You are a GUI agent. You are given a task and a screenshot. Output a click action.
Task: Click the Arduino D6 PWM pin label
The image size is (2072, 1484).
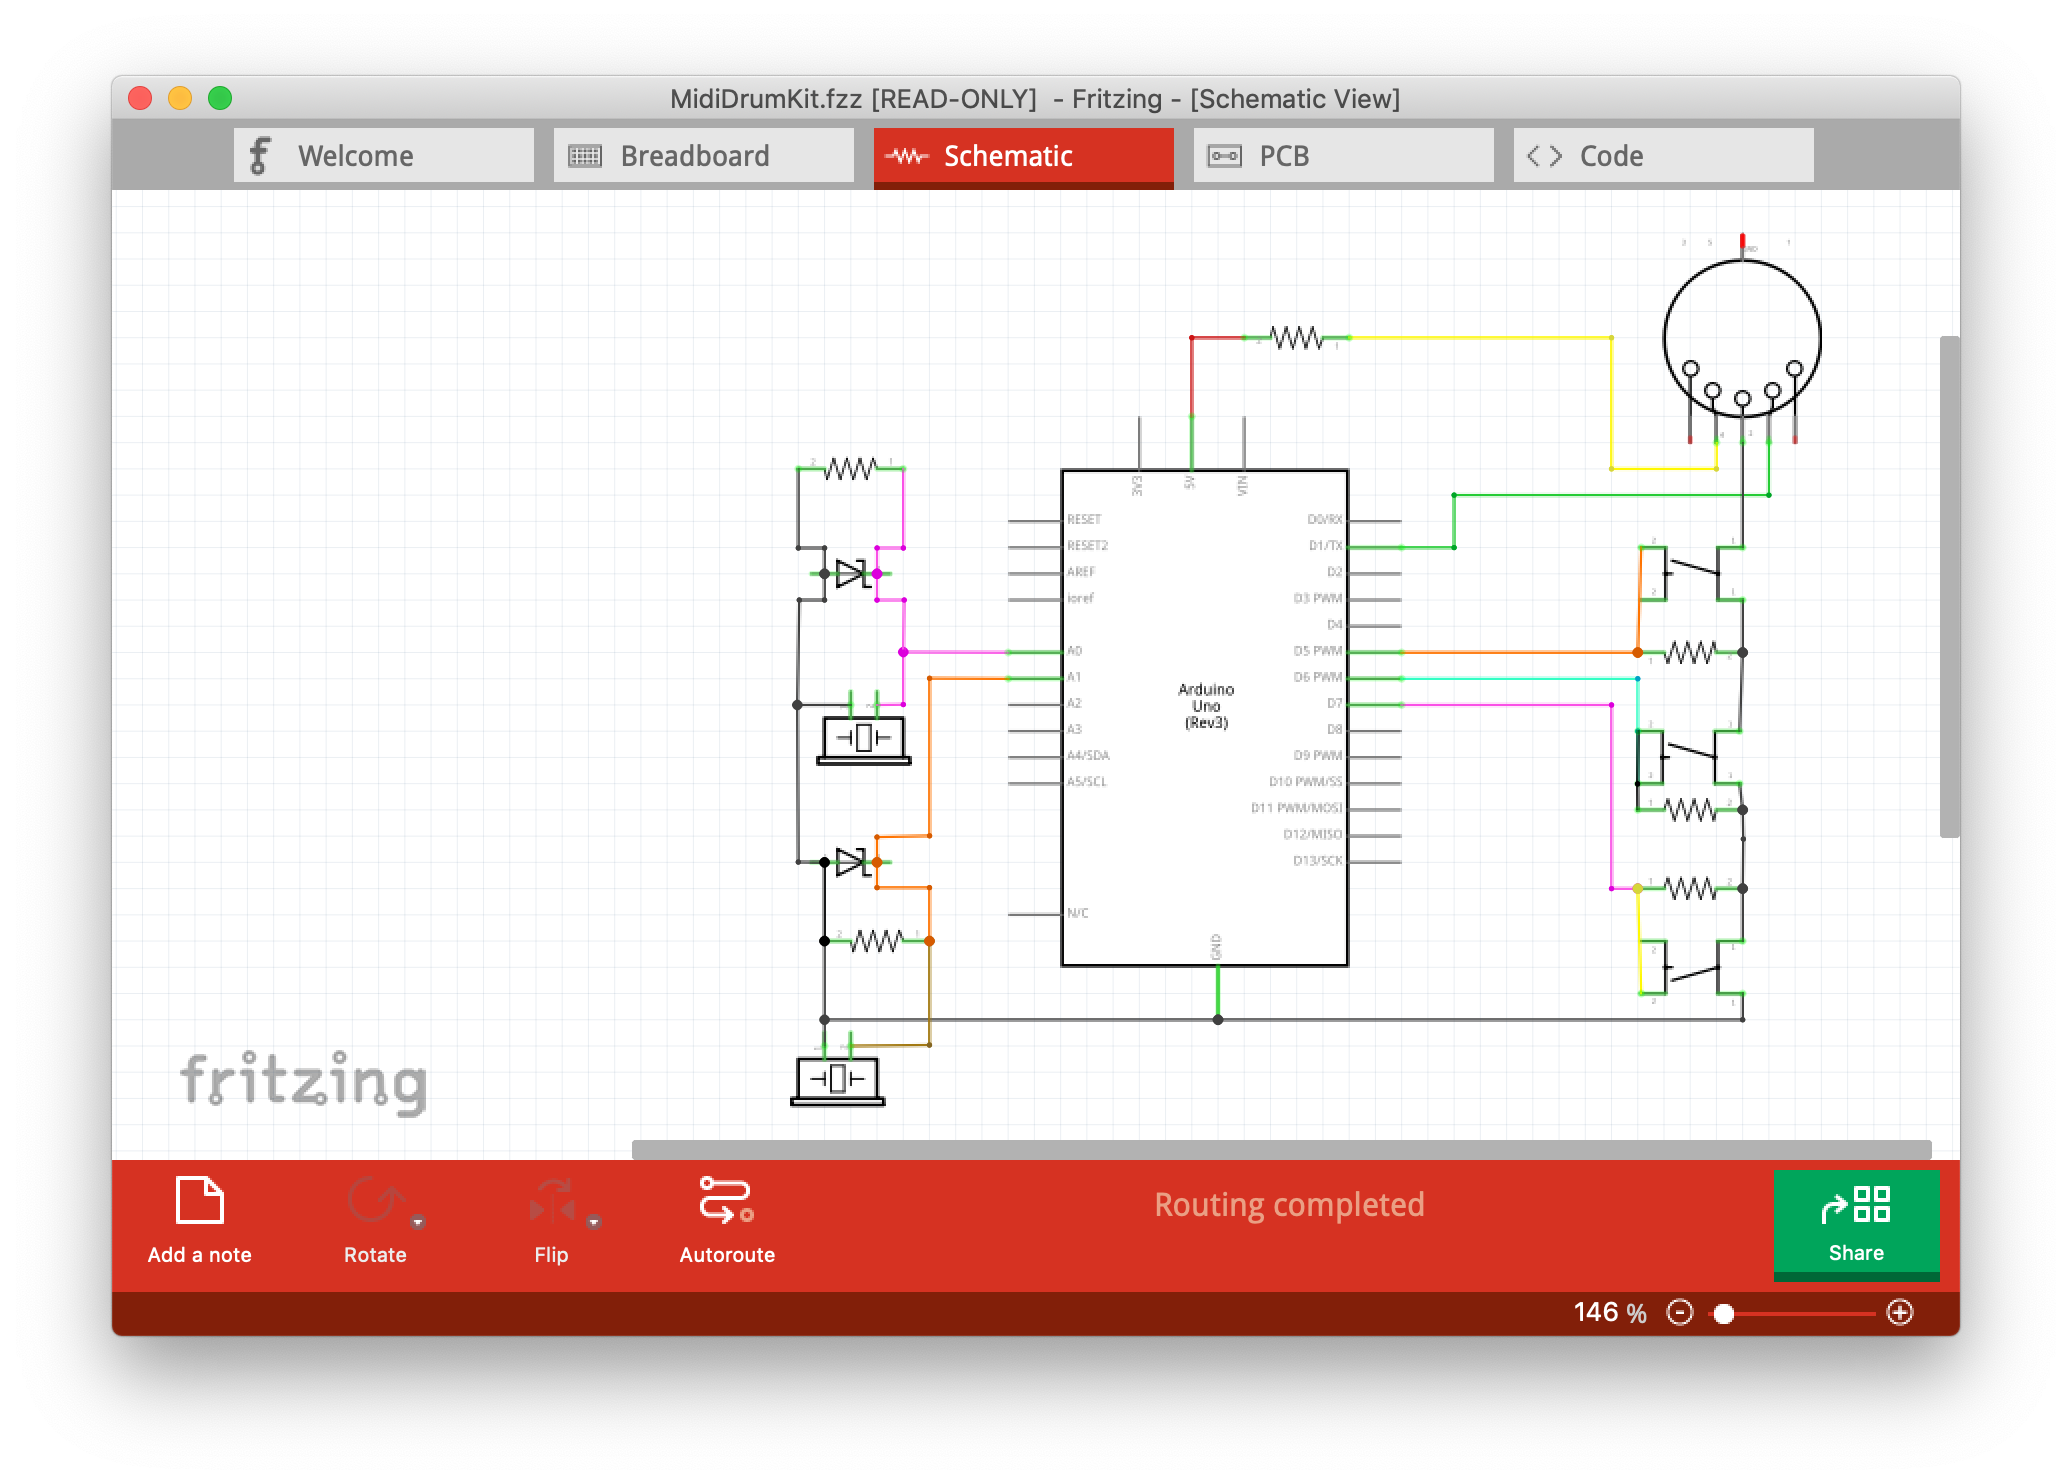tap(1317, 677)
